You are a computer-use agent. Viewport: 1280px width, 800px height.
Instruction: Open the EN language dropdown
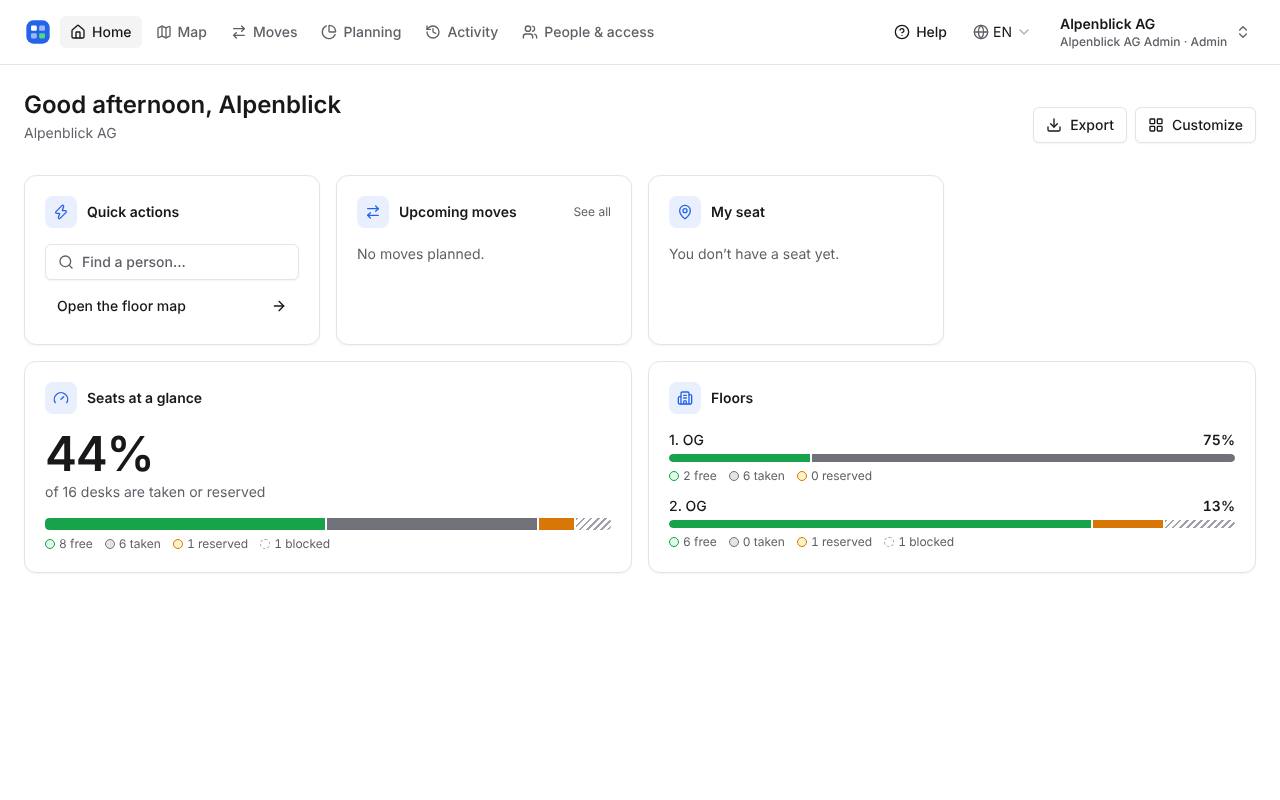[x=1001, y=32]
